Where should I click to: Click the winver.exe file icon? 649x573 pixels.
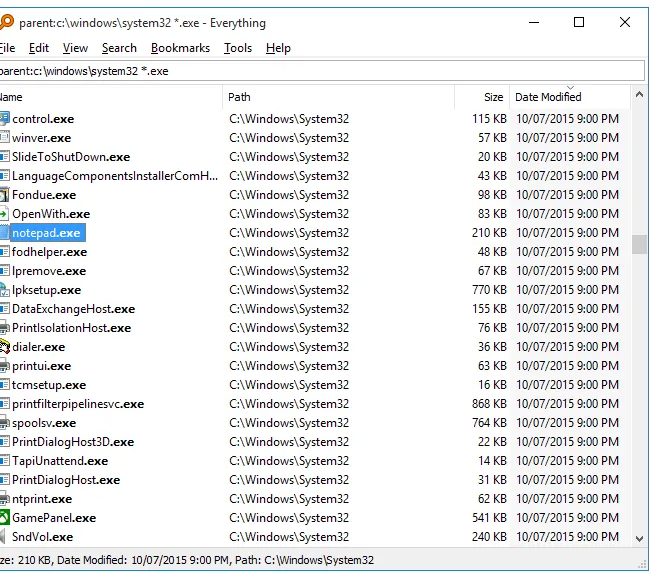[x=4, y=138]
